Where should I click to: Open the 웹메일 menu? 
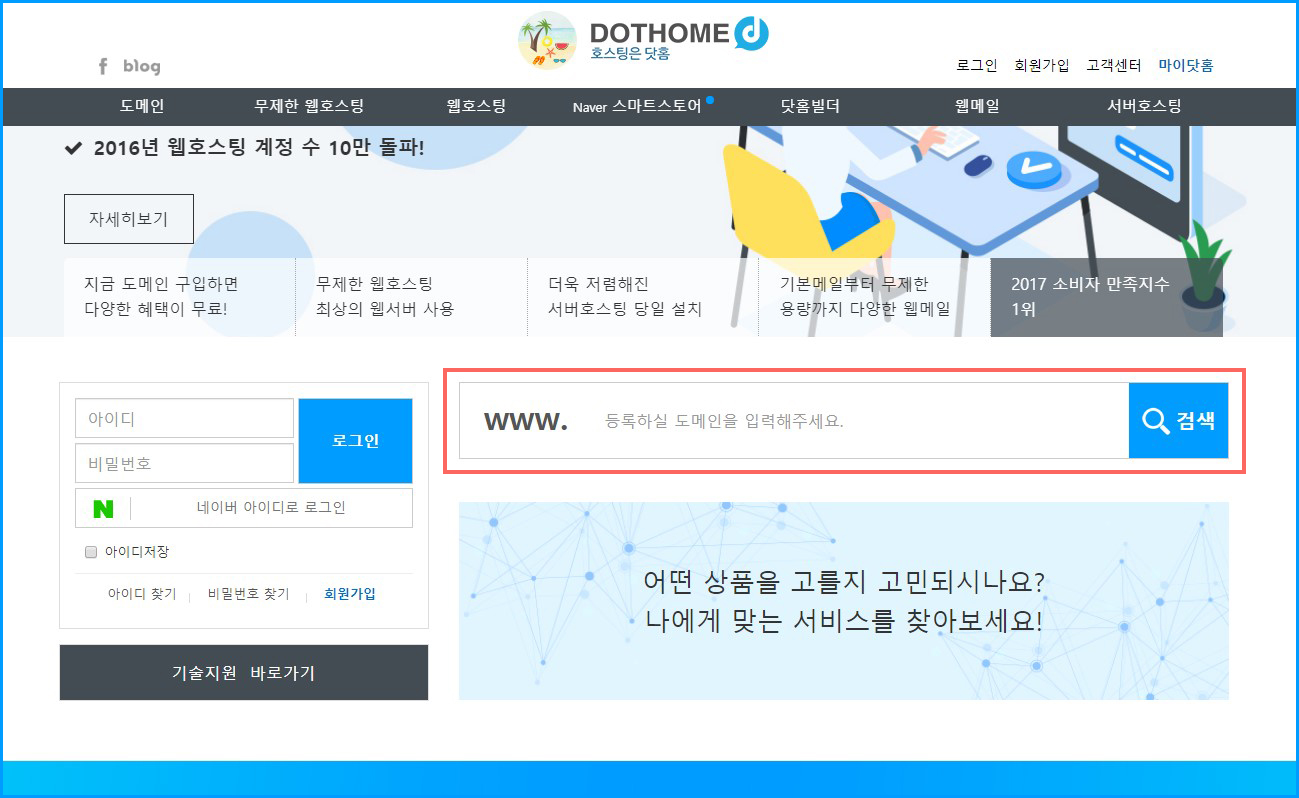coord(977,106)
